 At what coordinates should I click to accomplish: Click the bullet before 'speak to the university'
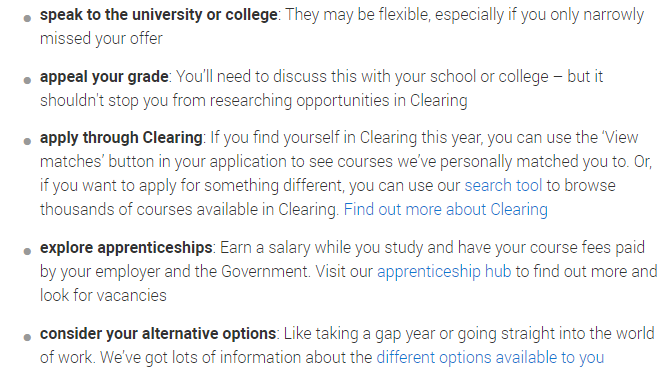(x=27, y=18)
